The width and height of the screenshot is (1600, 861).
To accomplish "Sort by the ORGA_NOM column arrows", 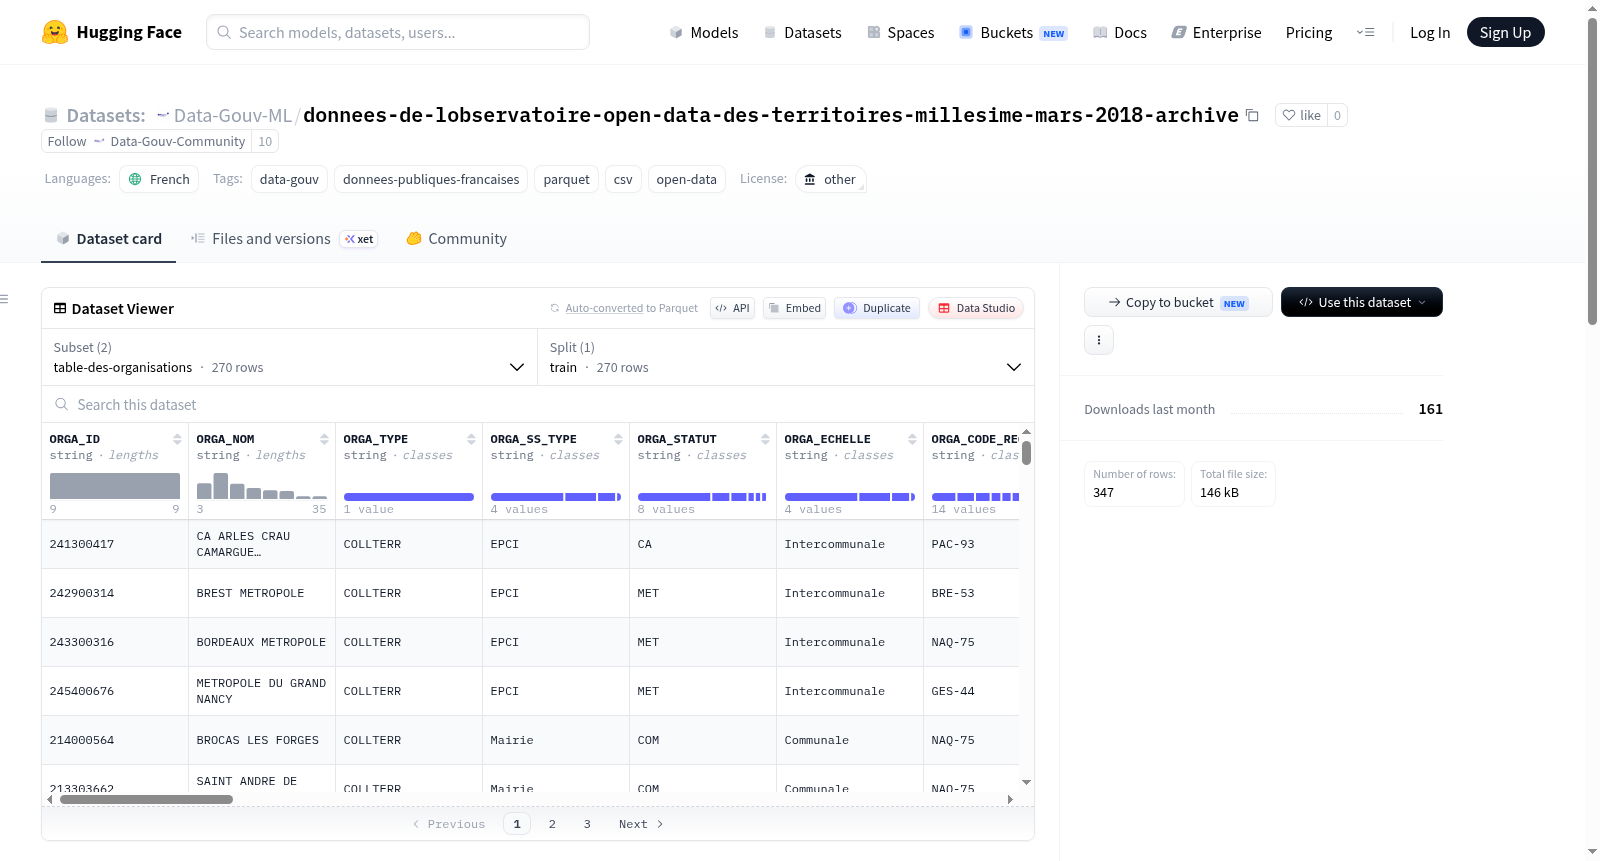I will [324, 439].
